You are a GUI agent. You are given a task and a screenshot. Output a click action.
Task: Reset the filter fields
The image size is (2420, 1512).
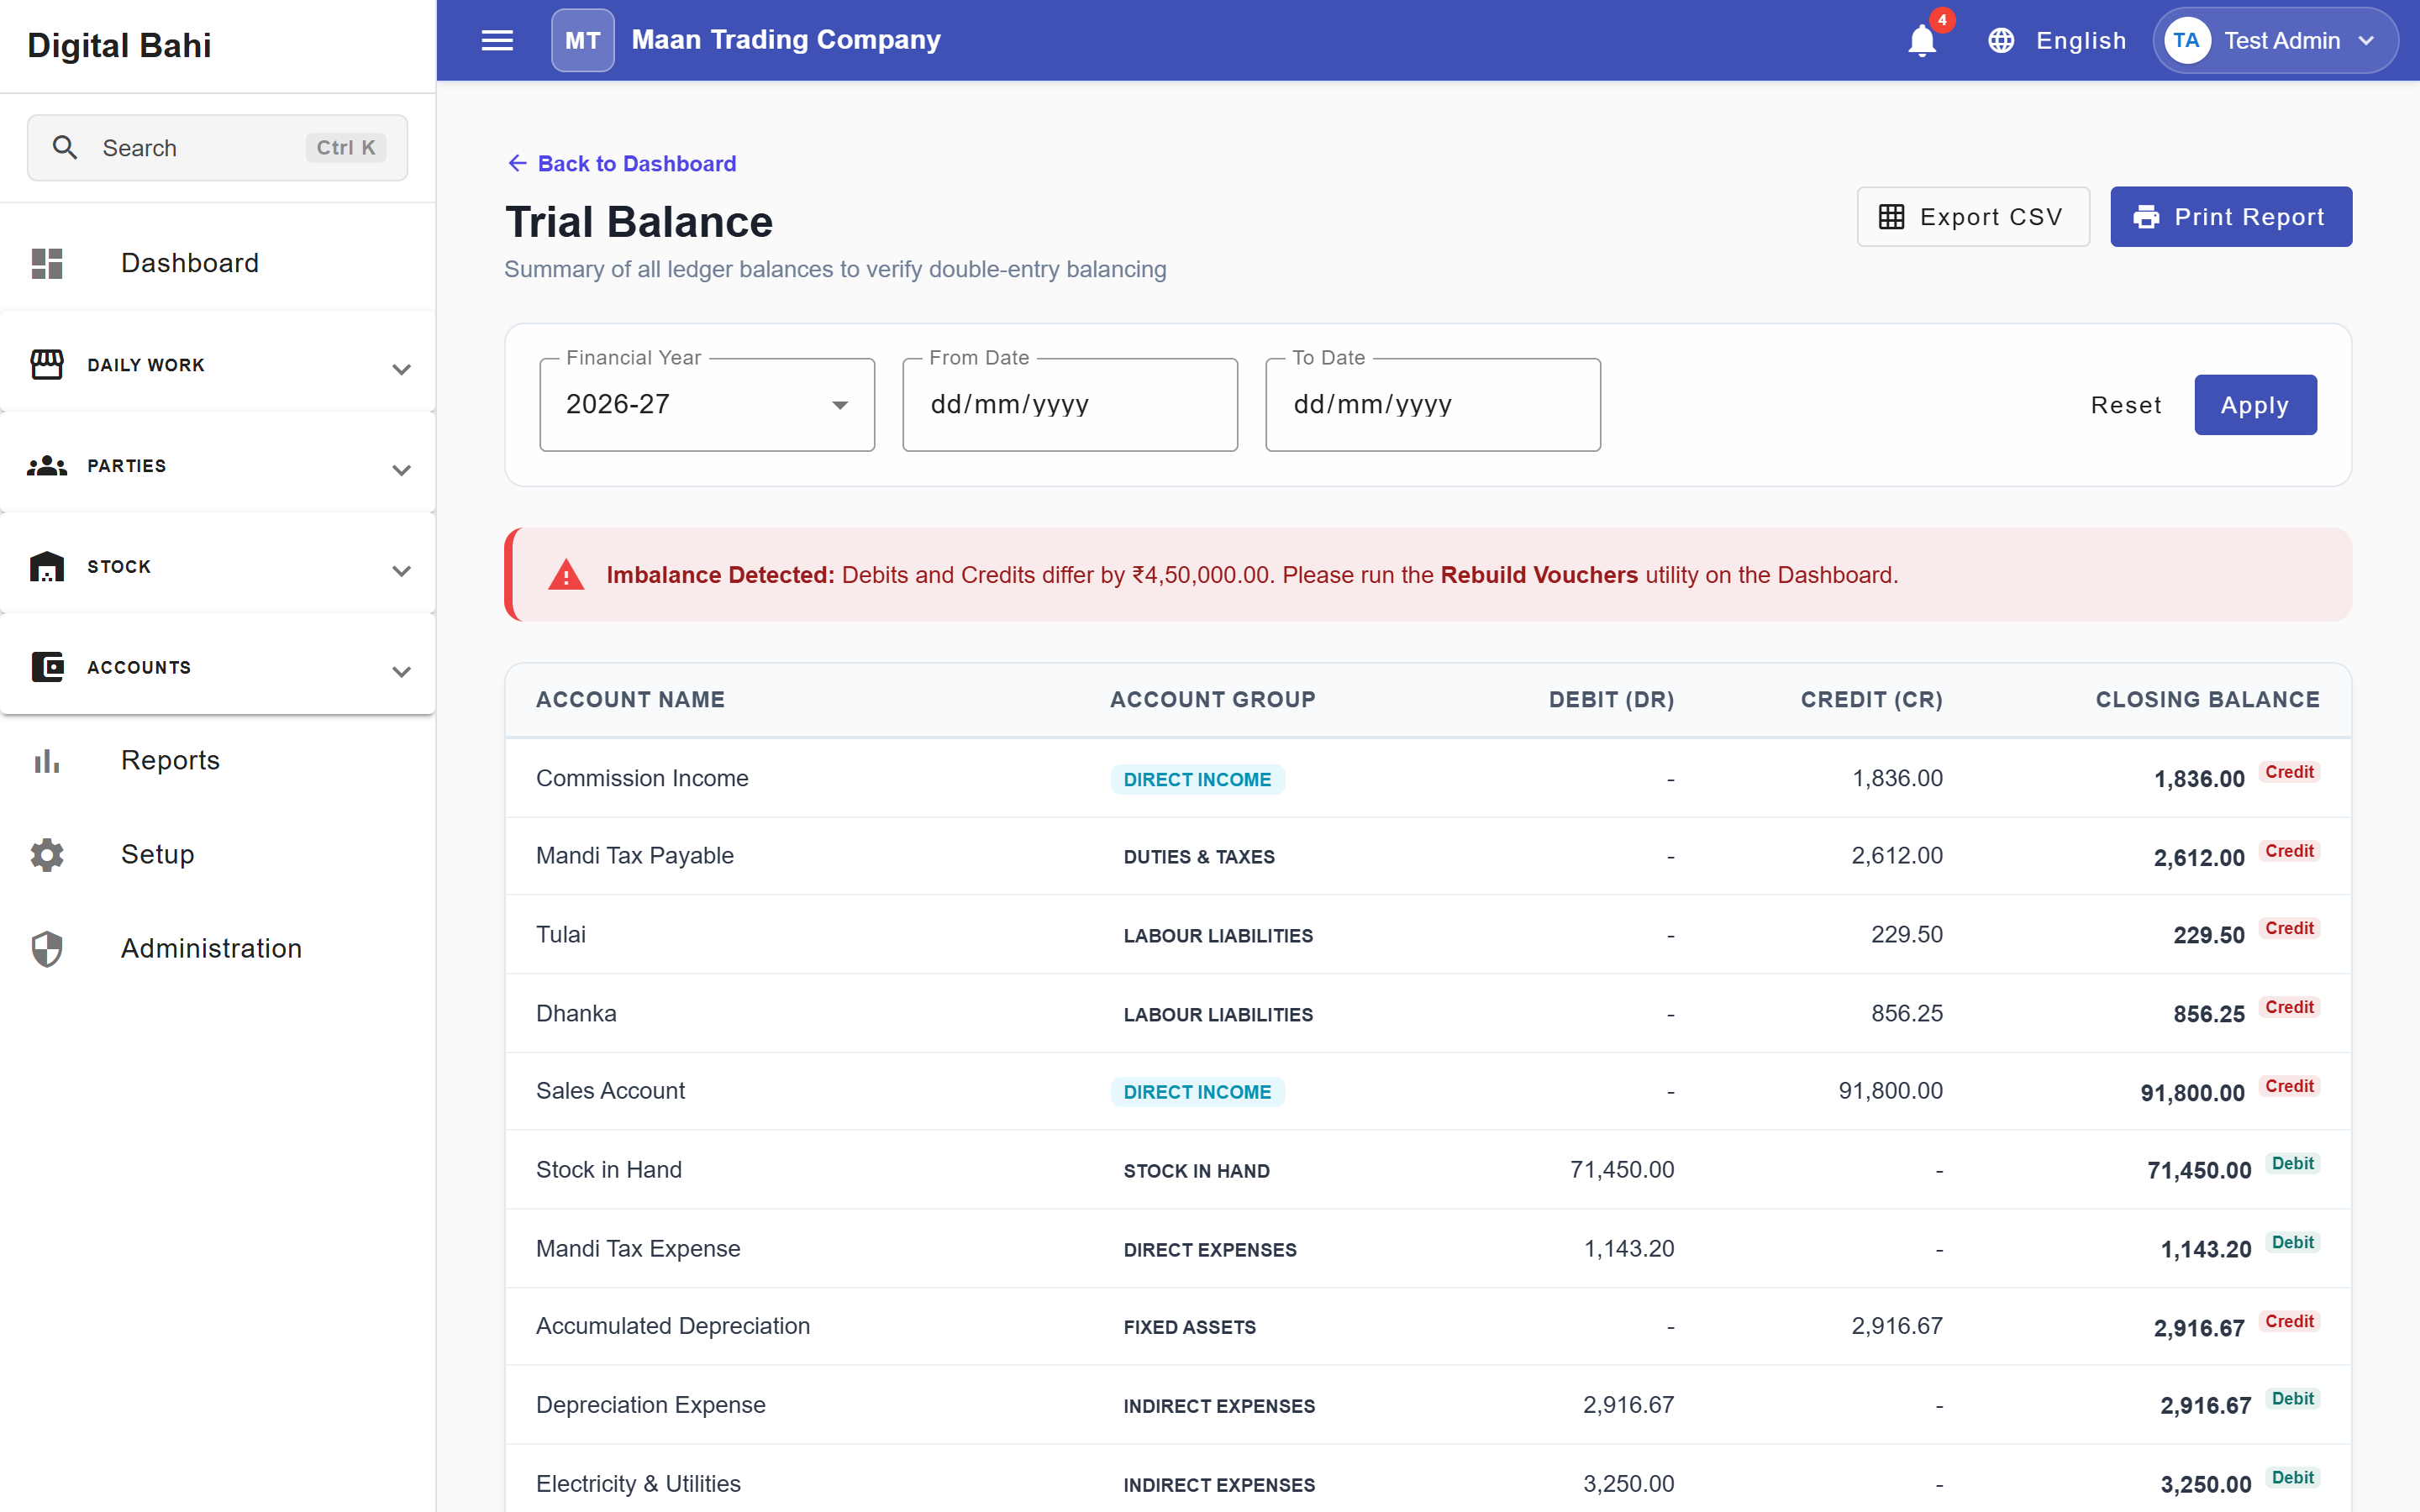[2126, 405]
